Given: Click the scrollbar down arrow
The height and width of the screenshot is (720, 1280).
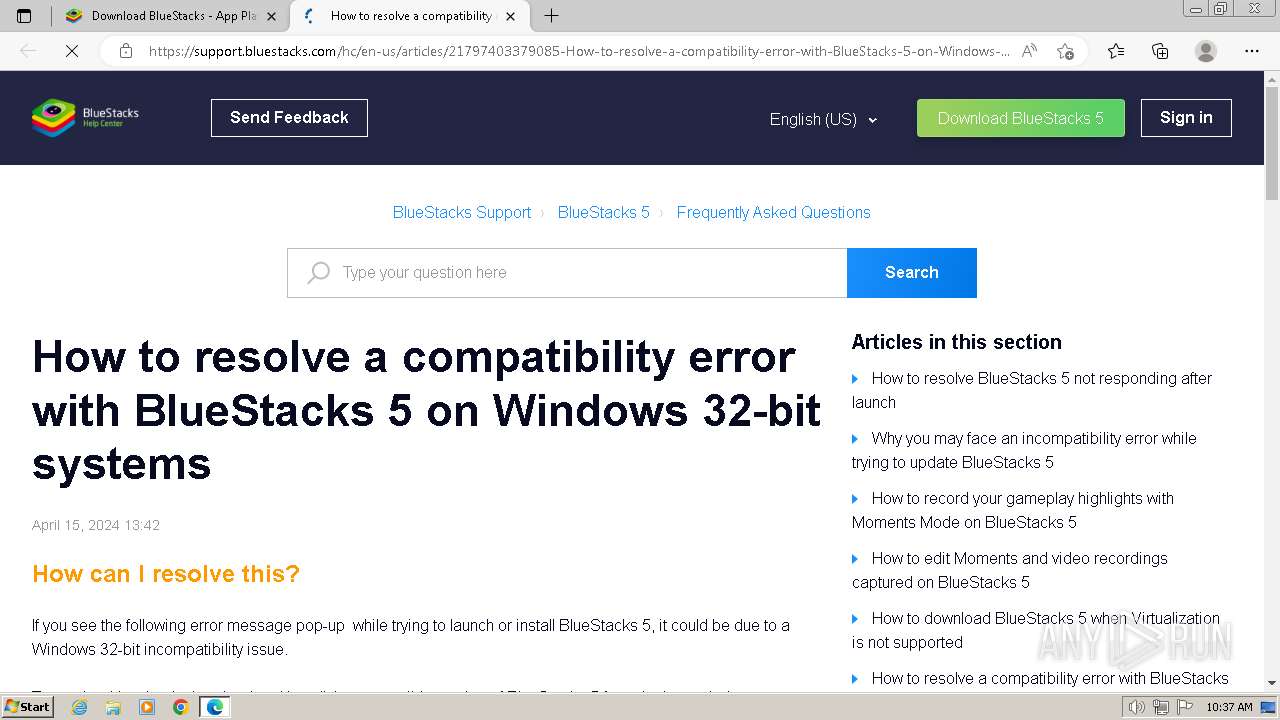Looking at the screenshot, I should pyautogui.click(x=1272, y=683).
